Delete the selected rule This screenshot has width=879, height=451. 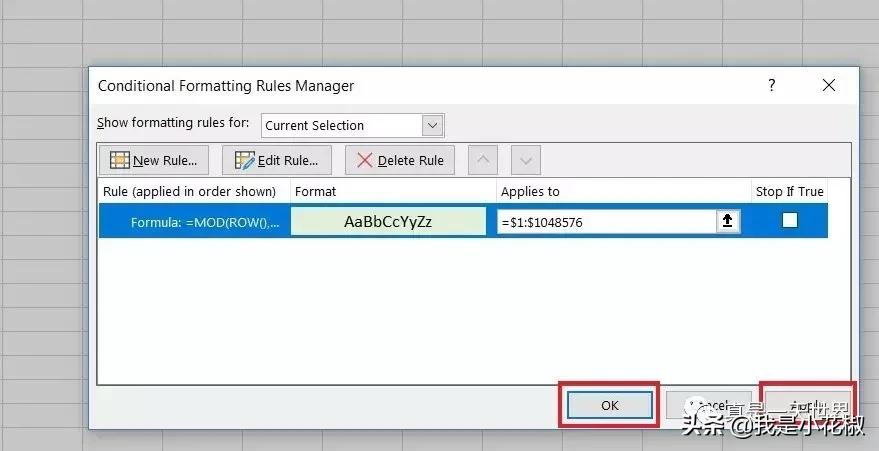point(400,160)
